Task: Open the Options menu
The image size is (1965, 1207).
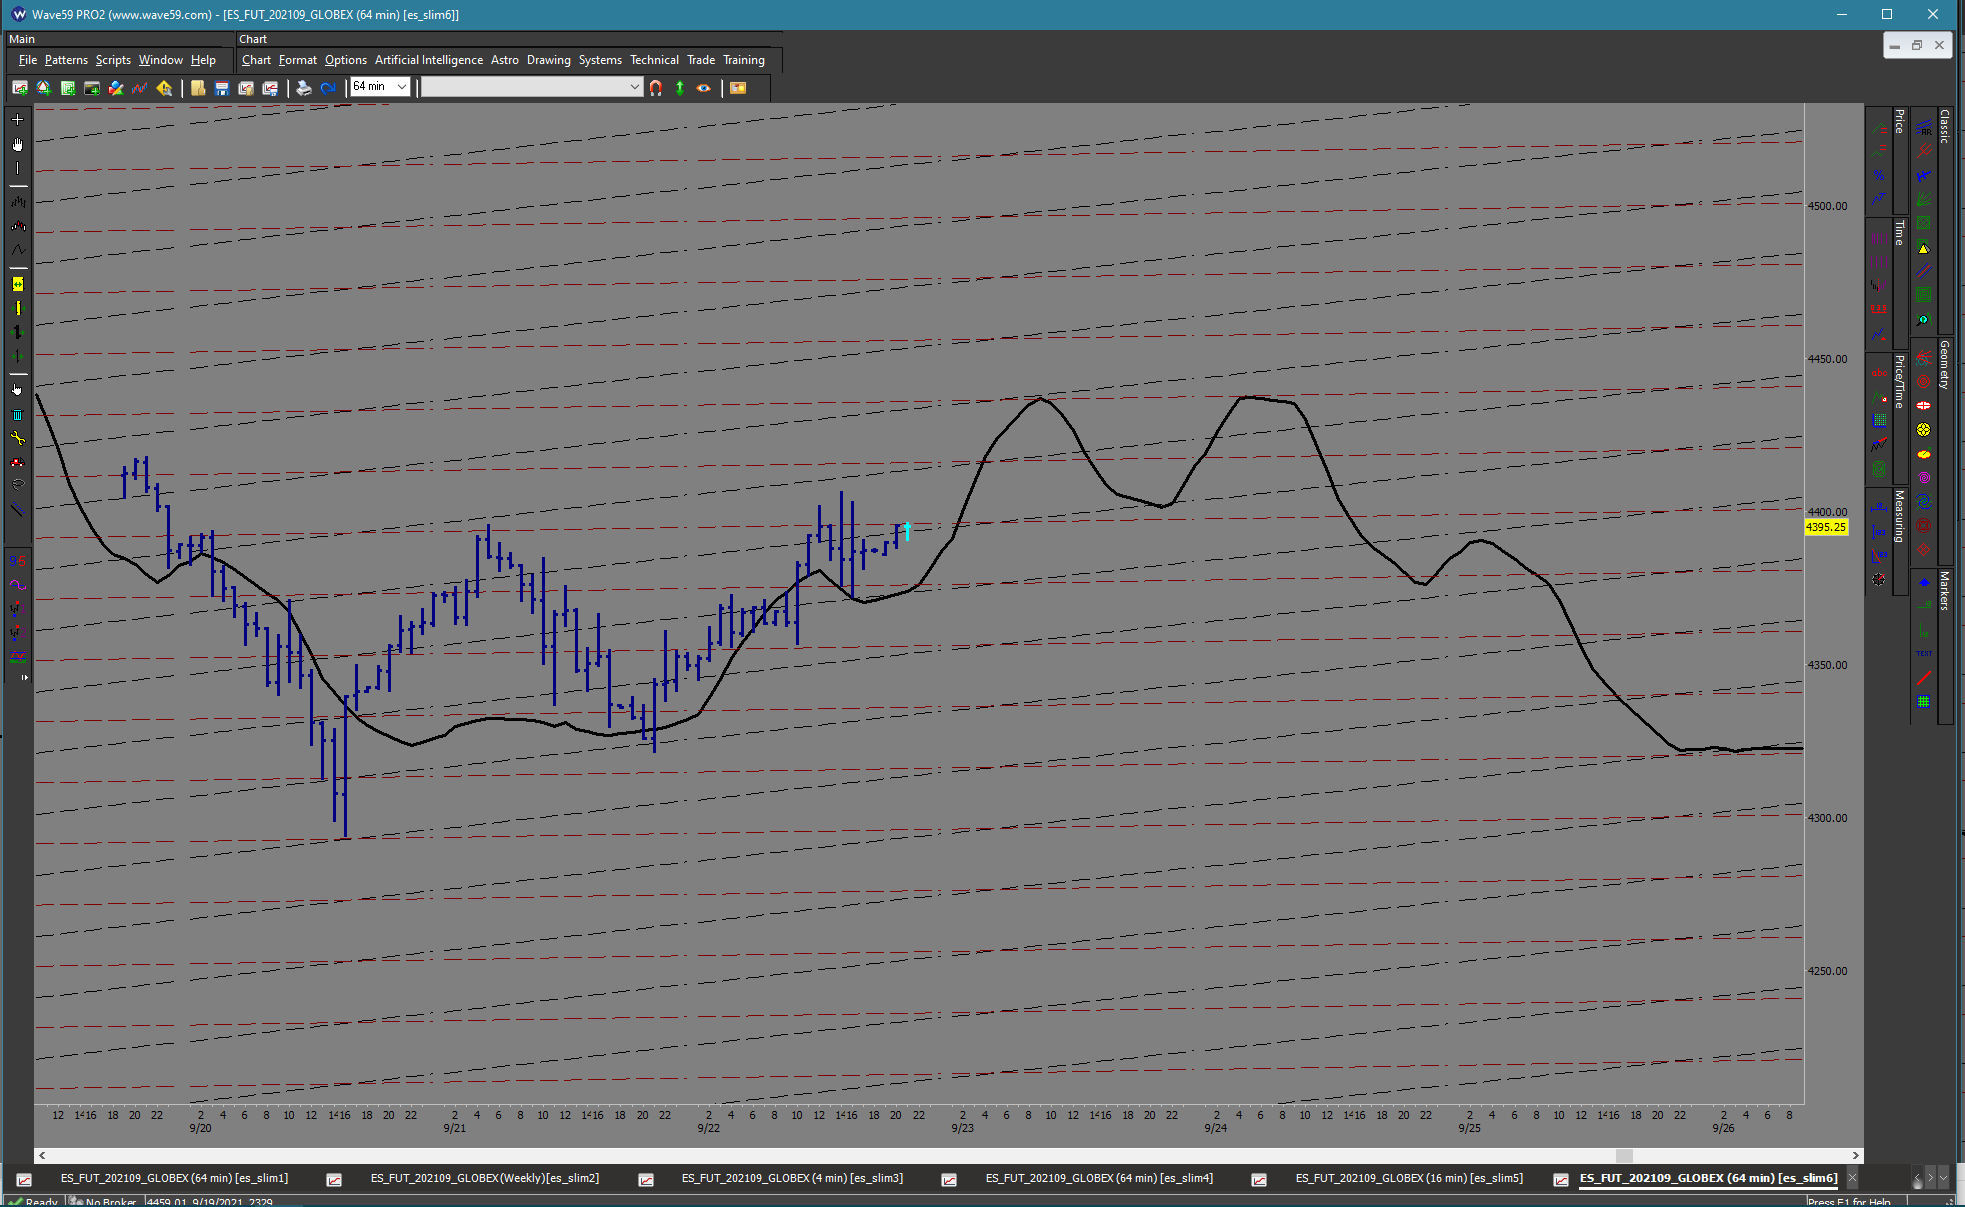Action: (346, 60)
